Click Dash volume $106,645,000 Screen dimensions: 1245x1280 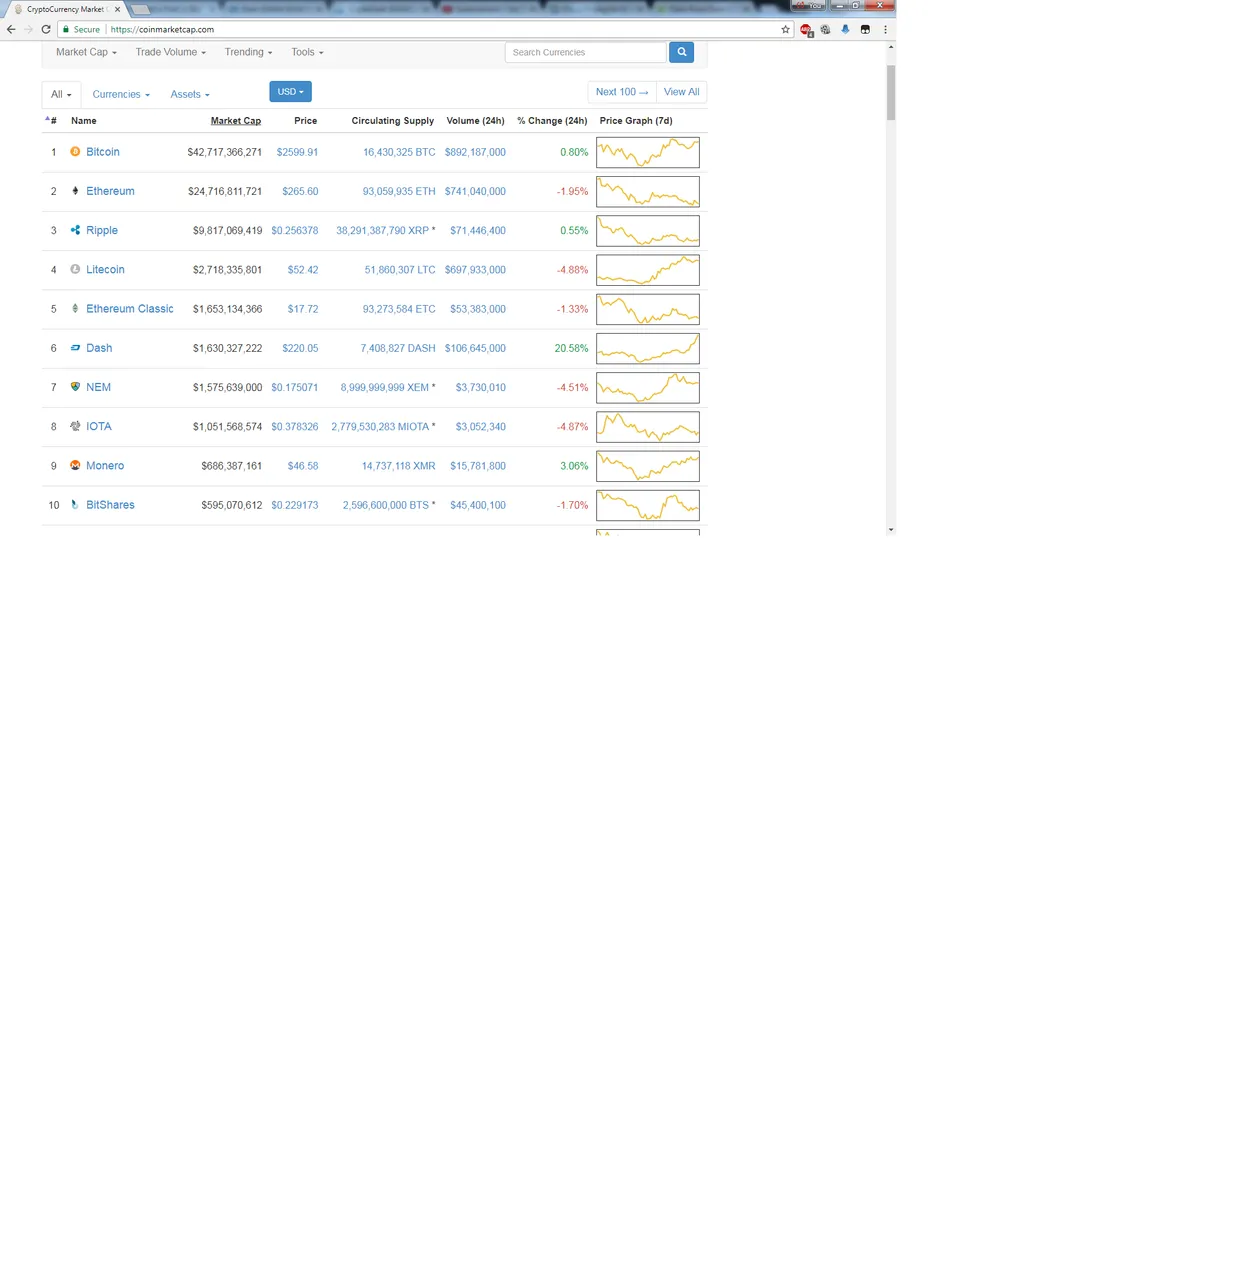point(475,348)
